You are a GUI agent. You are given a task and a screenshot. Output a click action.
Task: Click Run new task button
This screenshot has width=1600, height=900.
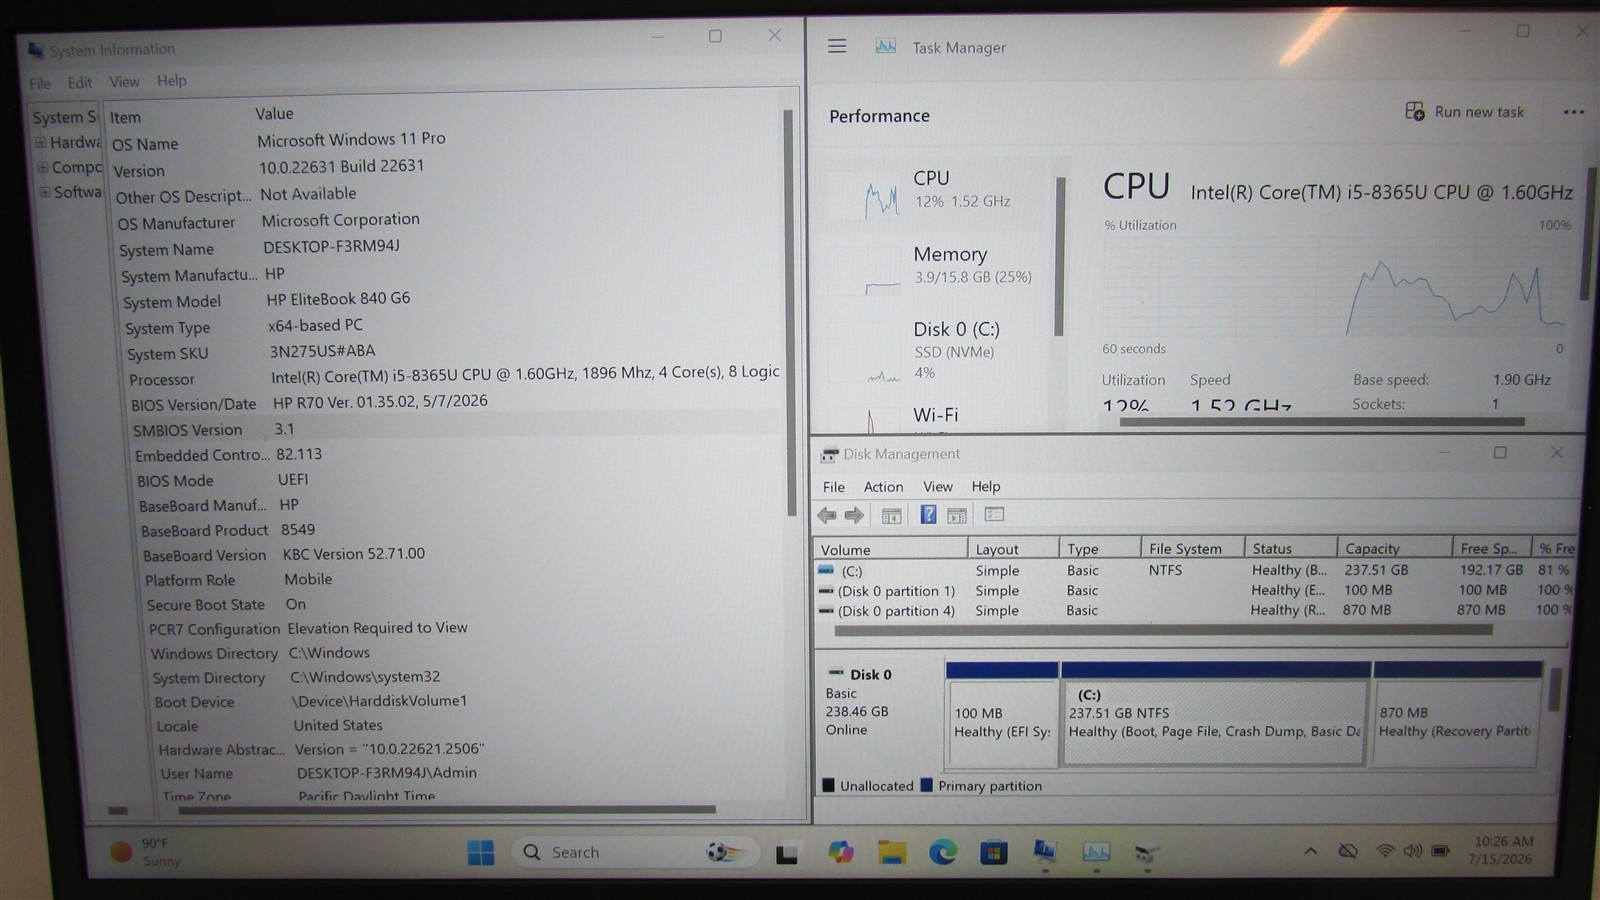tap(1465, 112)
